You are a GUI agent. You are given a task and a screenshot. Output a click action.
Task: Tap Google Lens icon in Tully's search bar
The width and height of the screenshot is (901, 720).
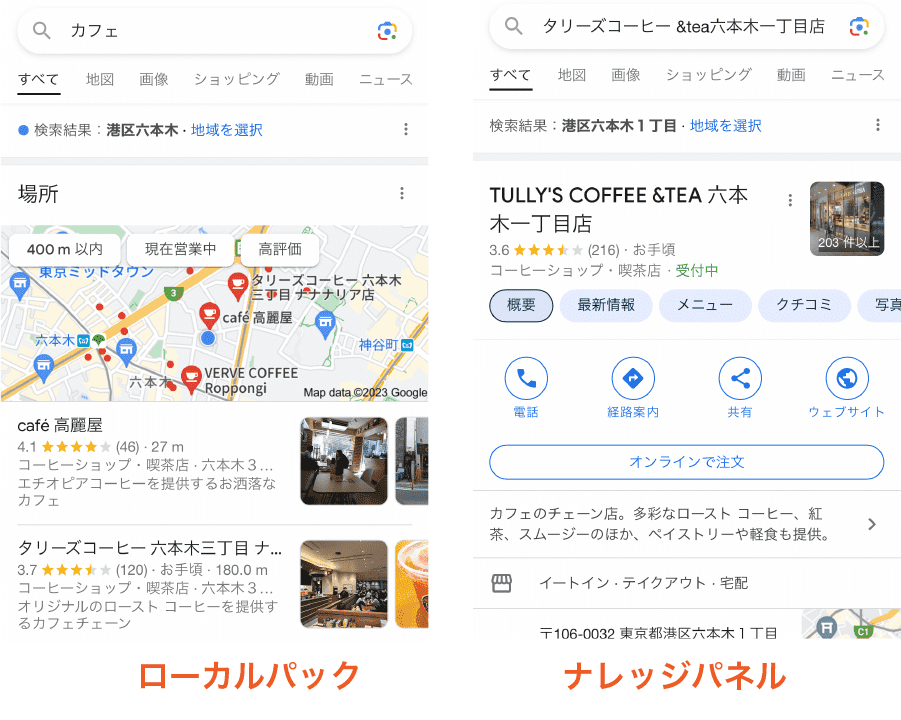[859, 26]
